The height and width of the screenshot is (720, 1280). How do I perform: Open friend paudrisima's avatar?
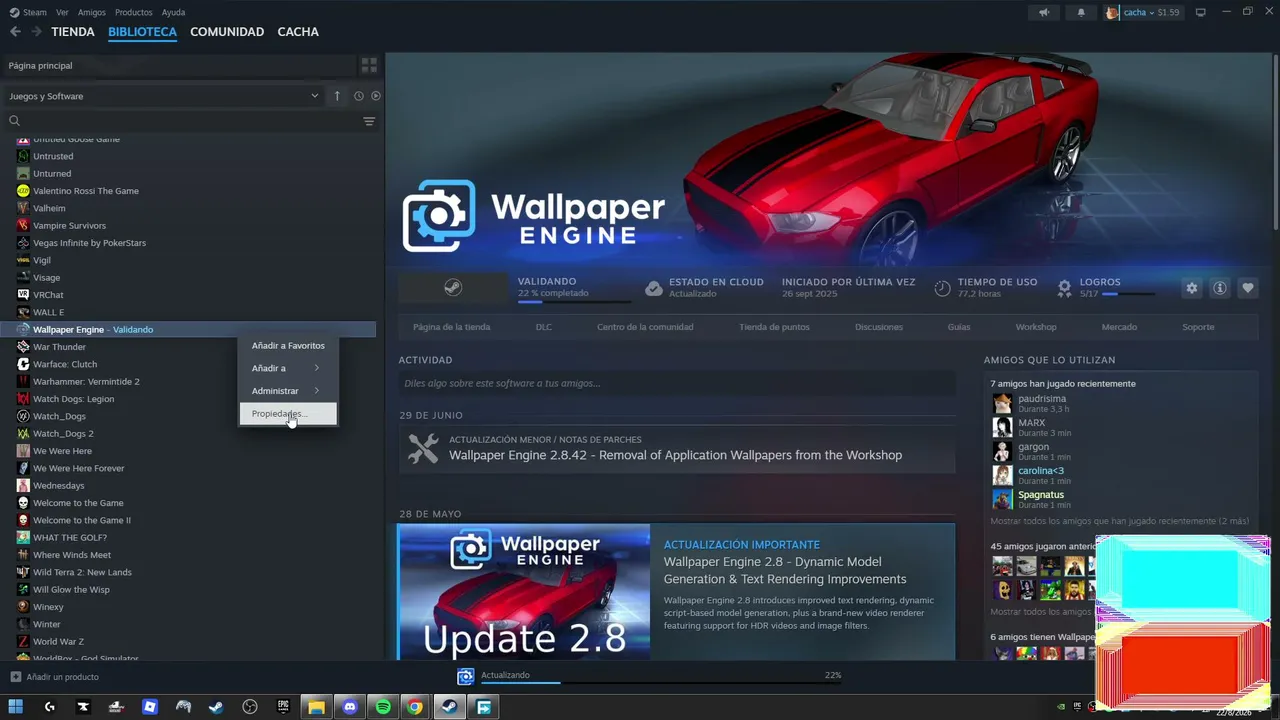pos(1002,403)
